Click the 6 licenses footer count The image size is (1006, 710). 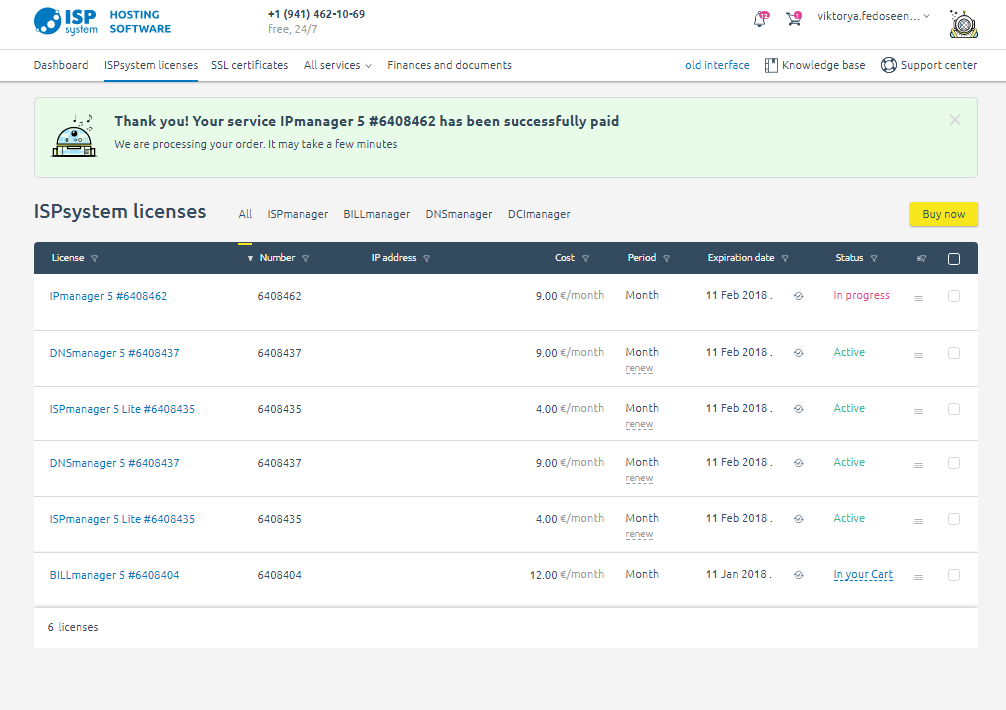click(72, 627)
